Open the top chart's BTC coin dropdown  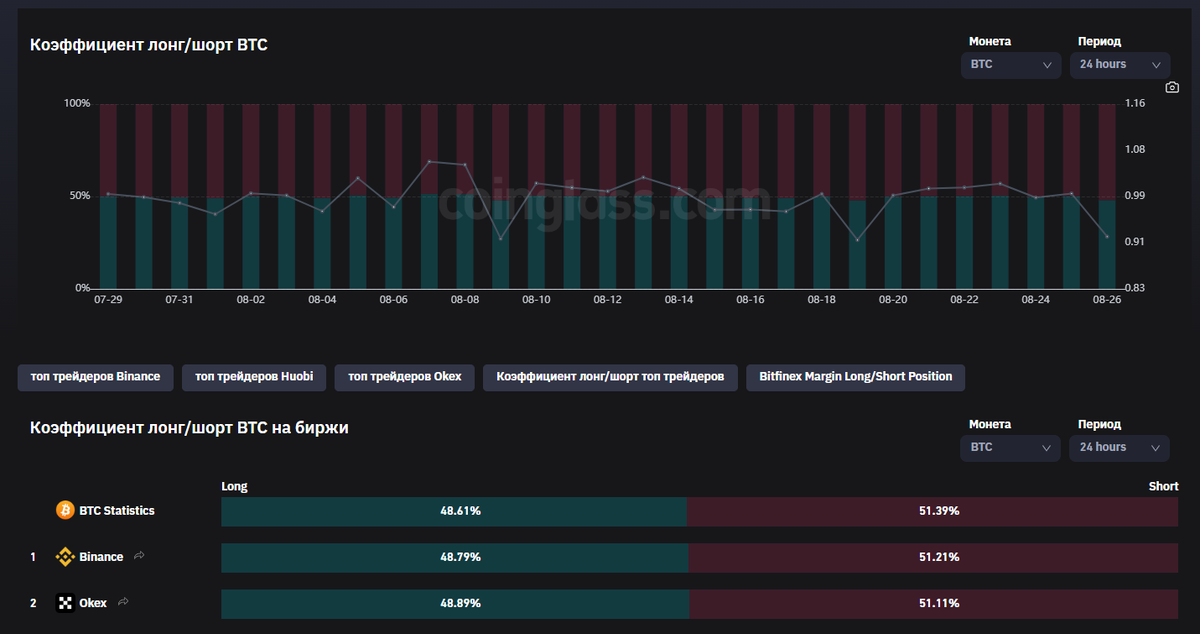tap(1011, 65)
